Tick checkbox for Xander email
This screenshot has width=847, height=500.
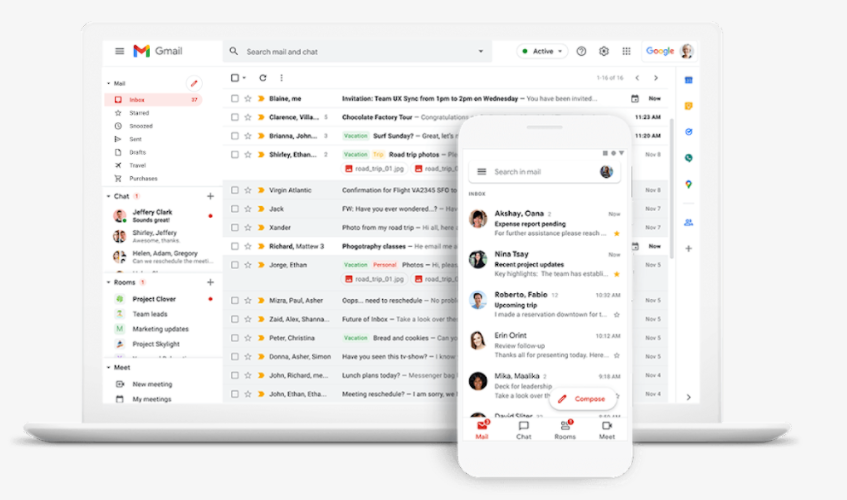pos(234,228)
